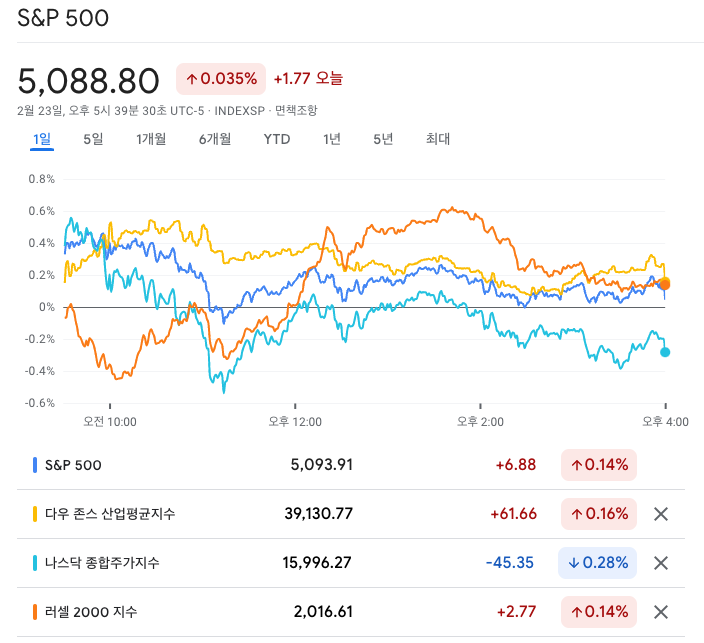704x643 pixels.
Task: Select the 최대 range tab
Action: coord(438,139)
